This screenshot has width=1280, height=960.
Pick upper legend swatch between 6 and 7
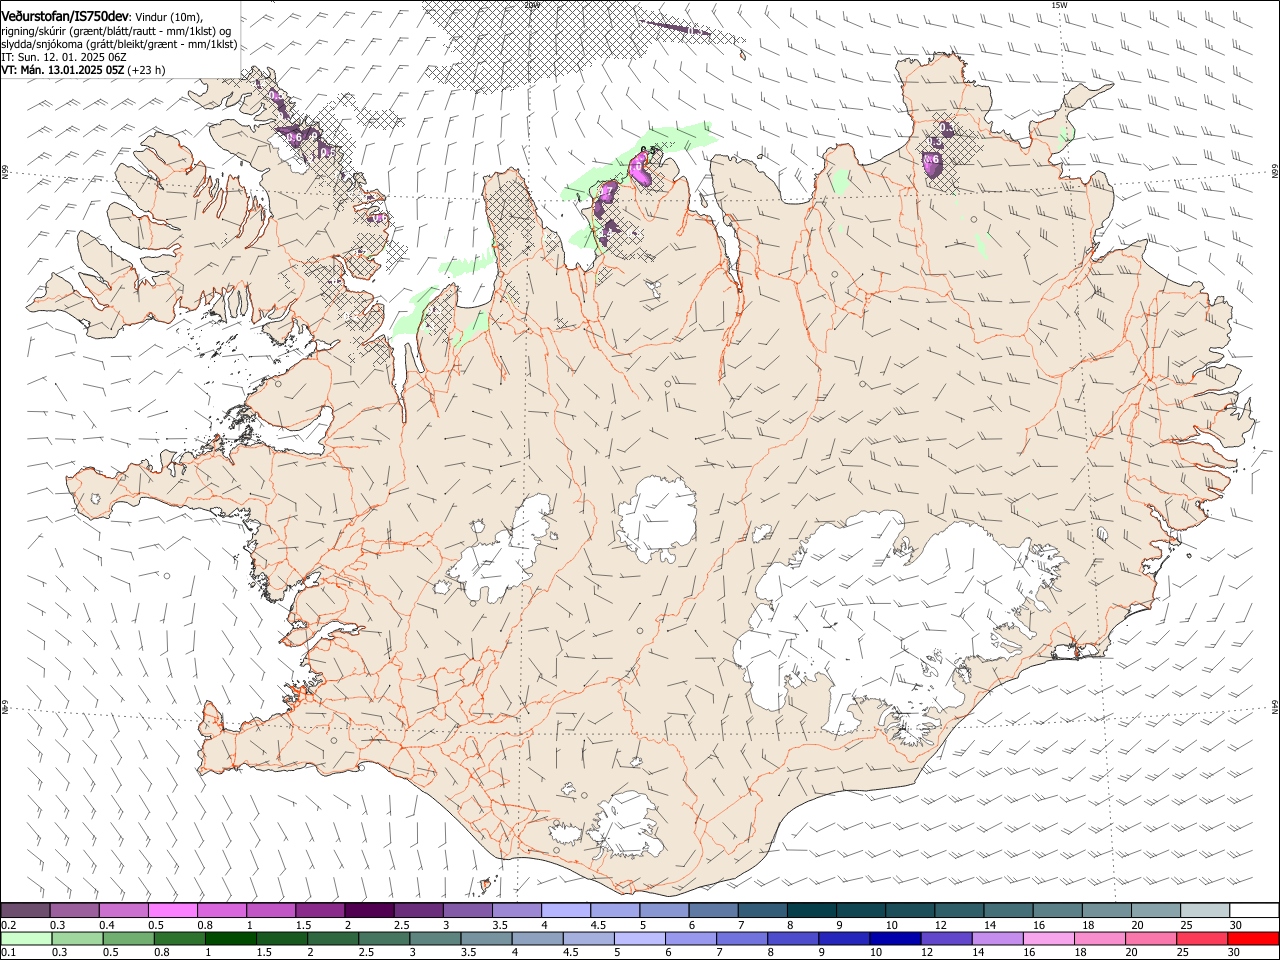pos(712,910)
